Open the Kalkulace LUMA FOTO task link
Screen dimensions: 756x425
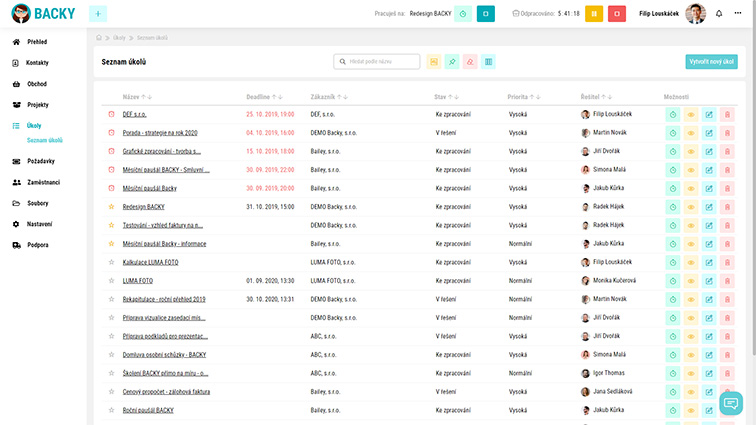click(x=151, y=261)
